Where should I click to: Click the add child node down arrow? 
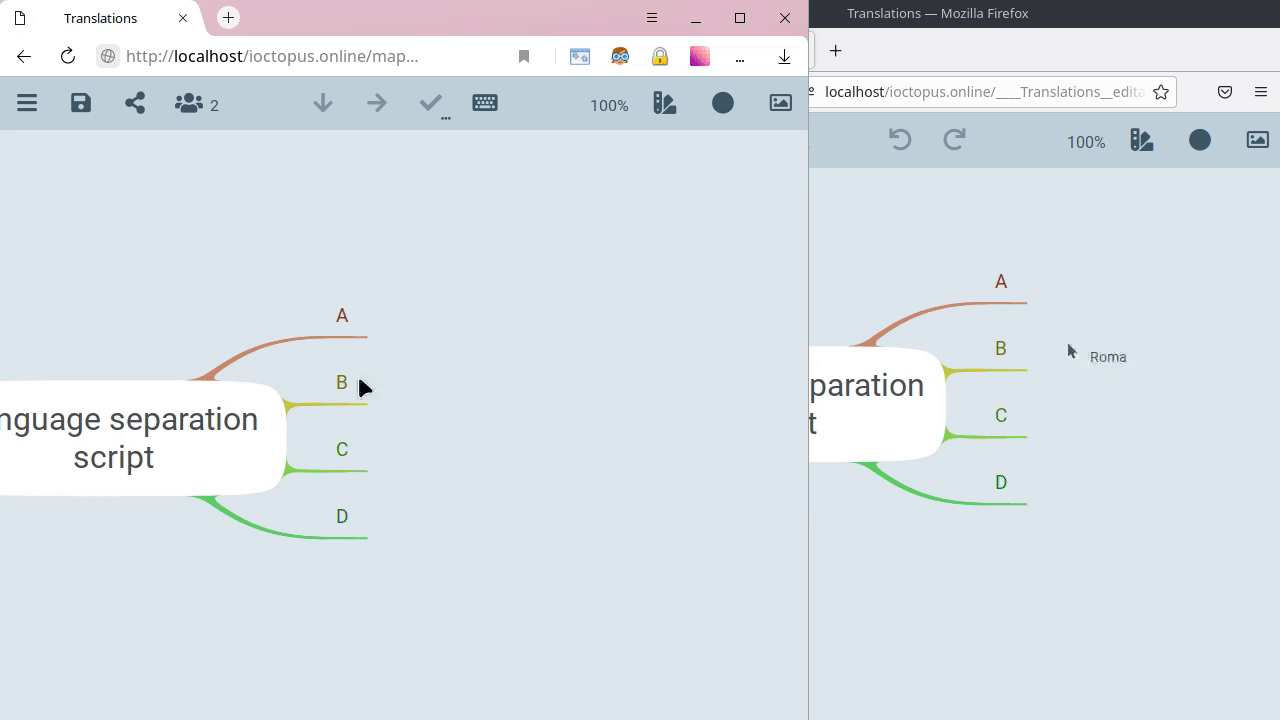pos(323,103)
